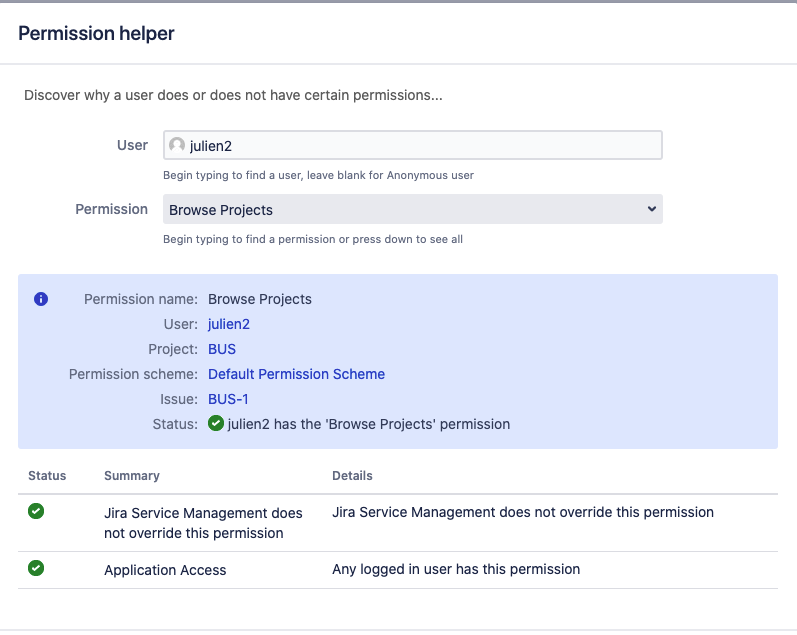Click 'Browse Projects' value beside Permission name
Viewport: 797px width, 635px height.
click(x=260, y=299)
